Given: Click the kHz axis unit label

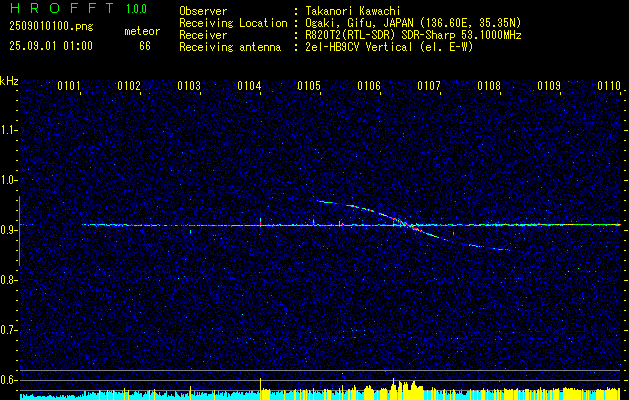Looking at the screenshot, I should 9,81.
